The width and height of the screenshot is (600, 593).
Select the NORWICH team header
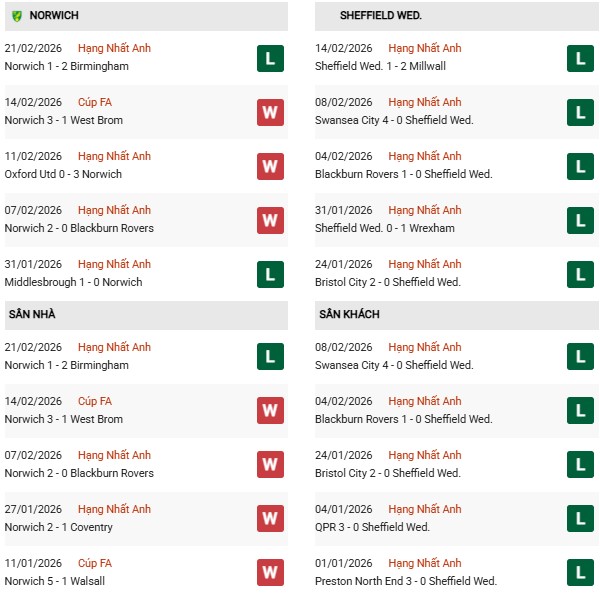(x=55, y=16)
